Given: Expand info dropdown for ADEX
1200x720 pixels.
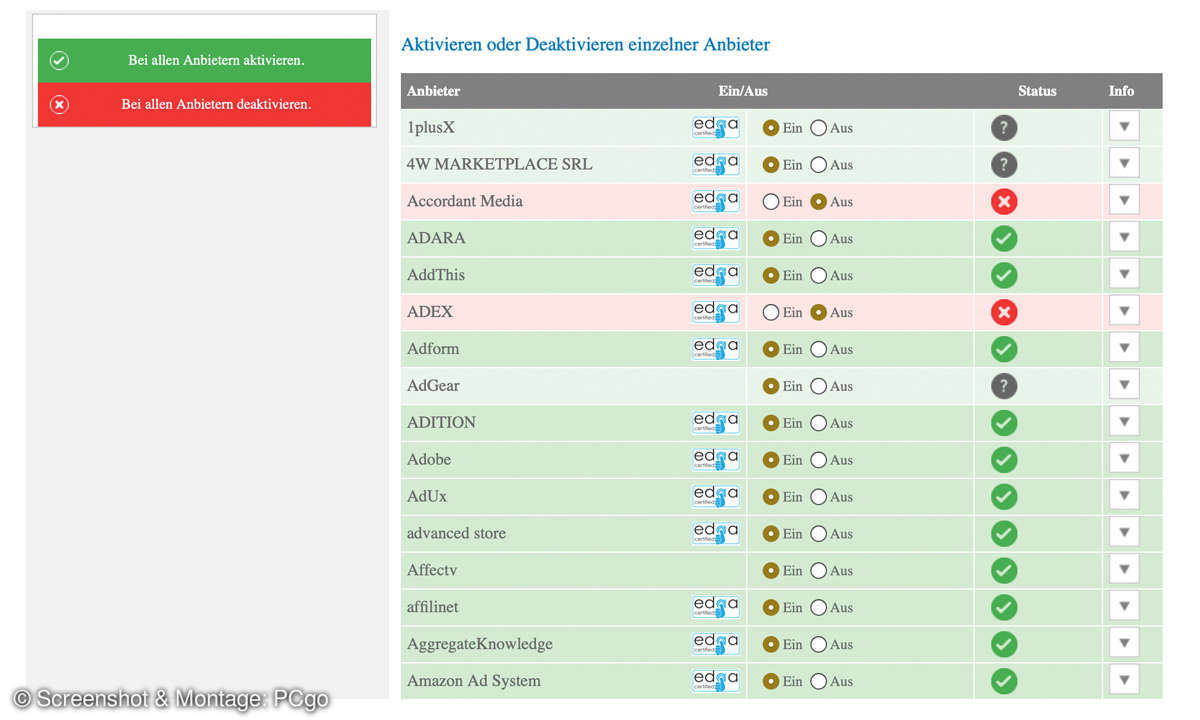Looking at the screenshot, I should (1124, 311).
